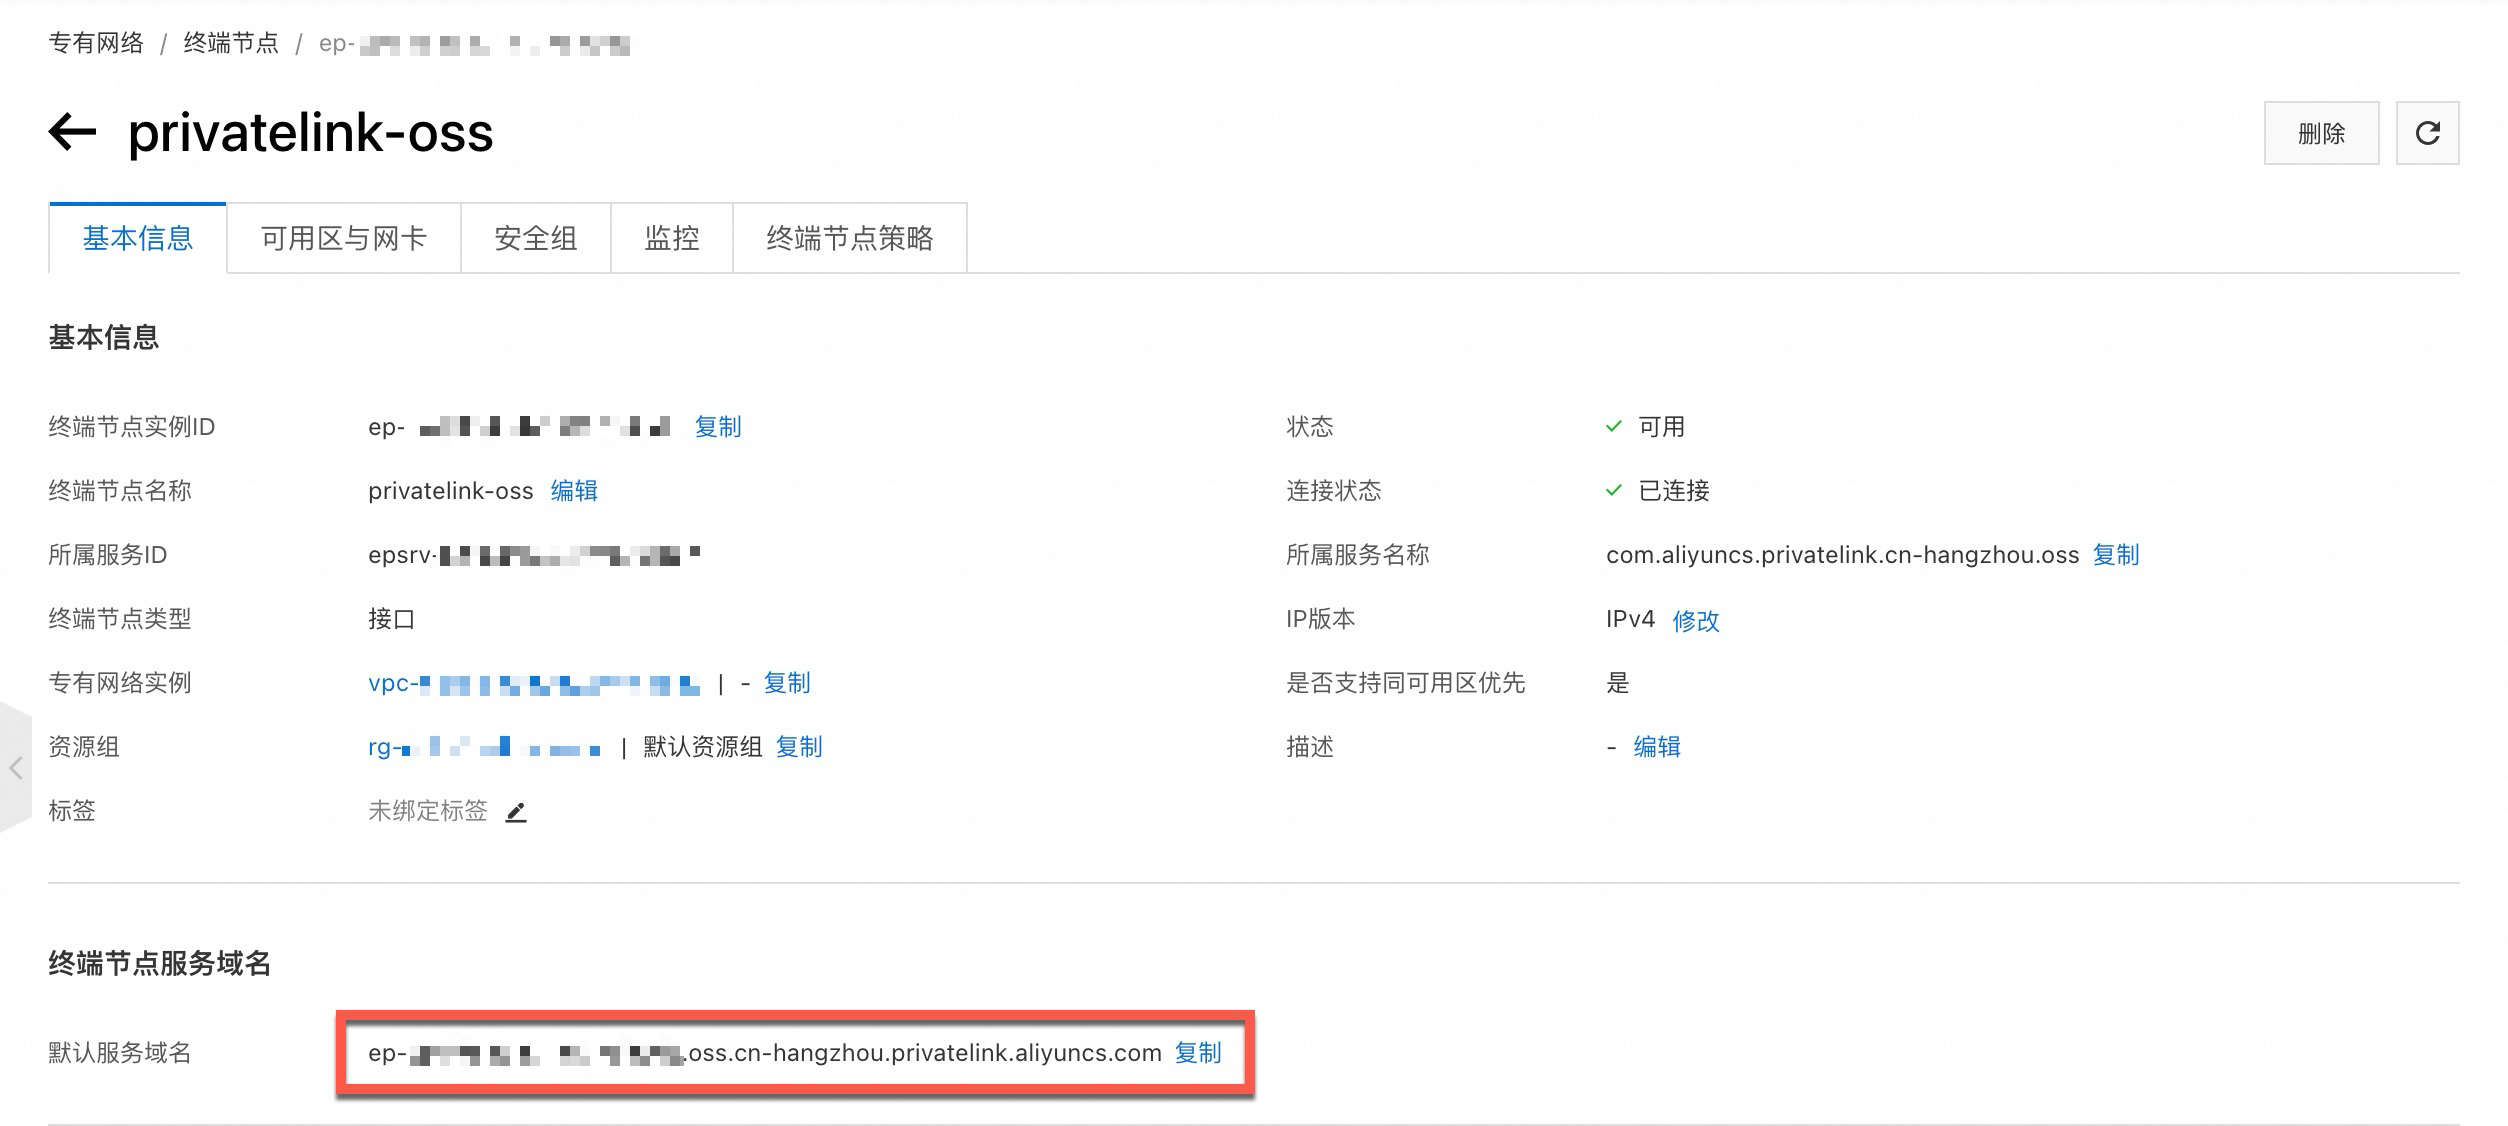The height and width of the screenshot is (1126, 2508).
Task: Switch to 可用区与网卡 tab
Action: (x=343, y=238)
